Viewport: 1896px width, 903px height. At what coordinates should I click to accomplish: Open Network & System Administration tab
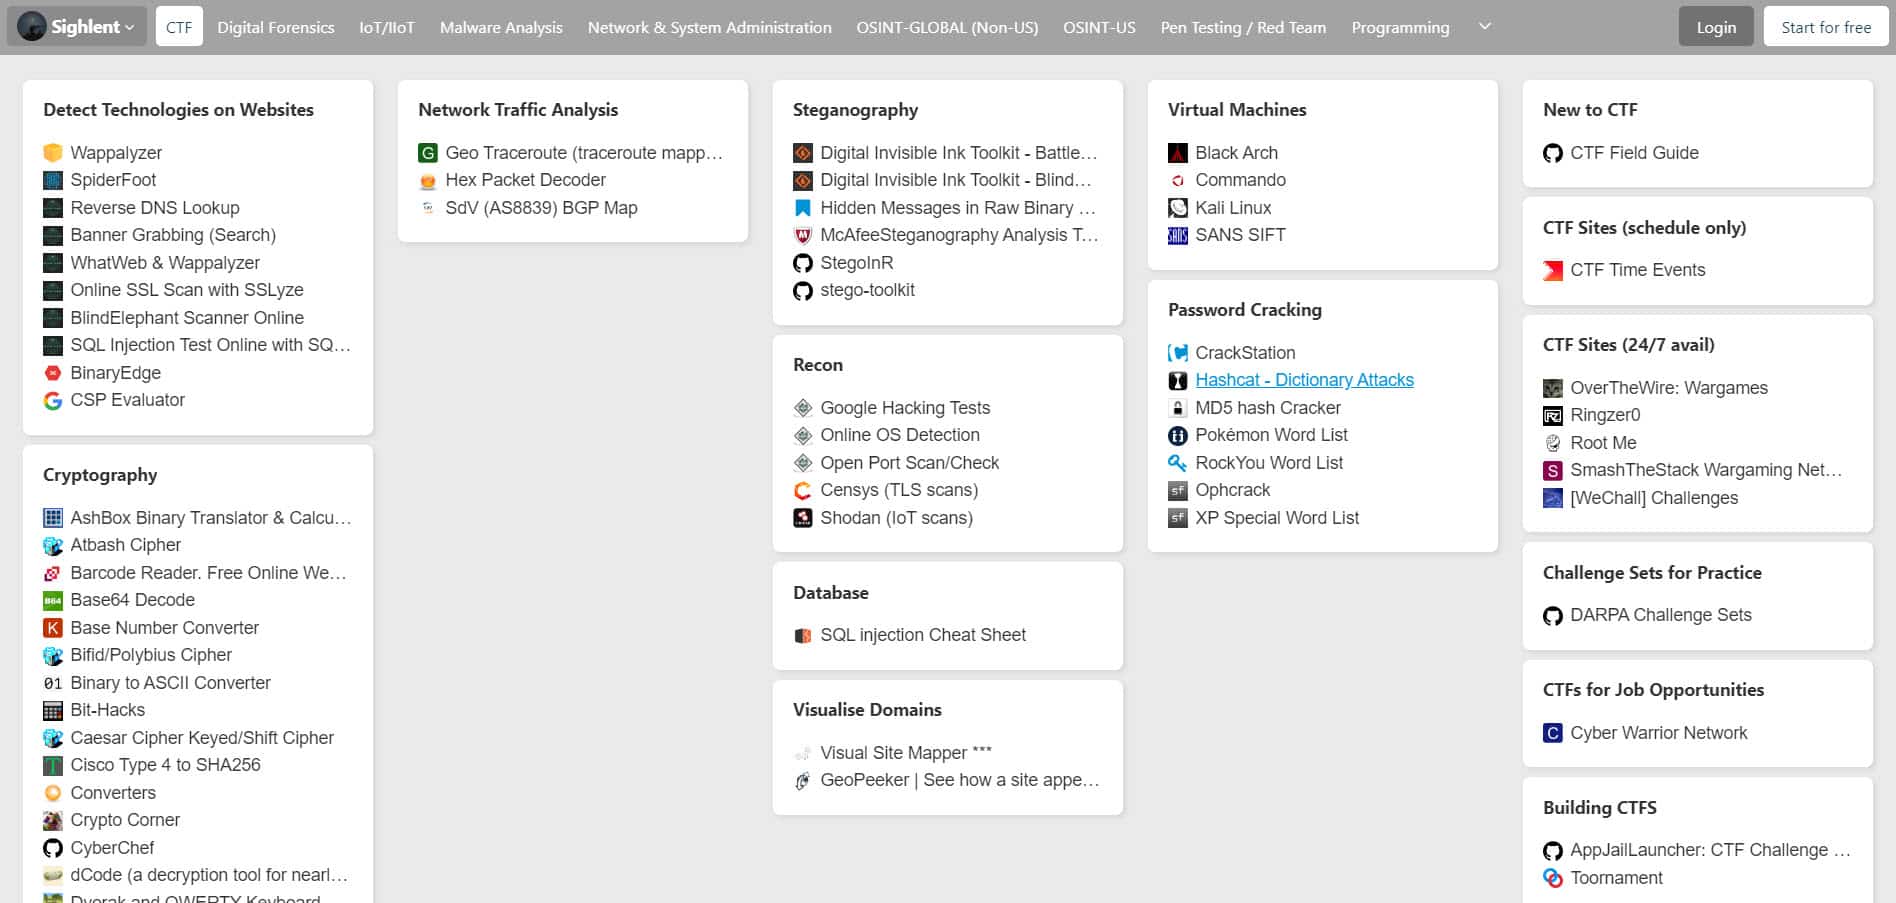[710, 27]
